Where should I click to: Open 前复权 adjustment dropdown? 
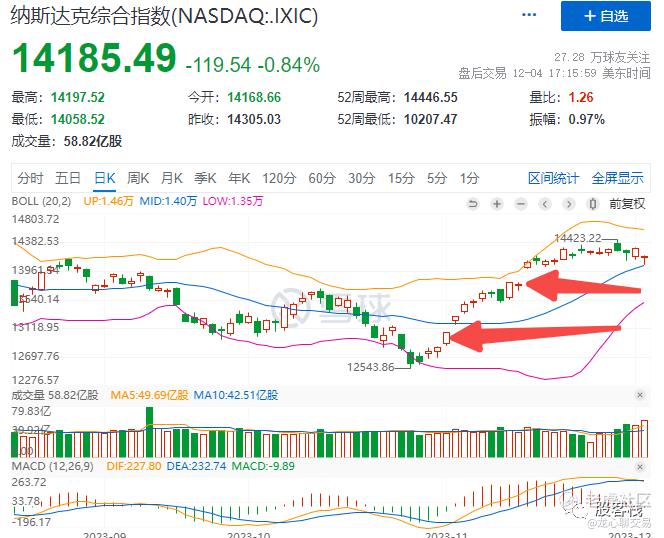(x=627, y=204)
